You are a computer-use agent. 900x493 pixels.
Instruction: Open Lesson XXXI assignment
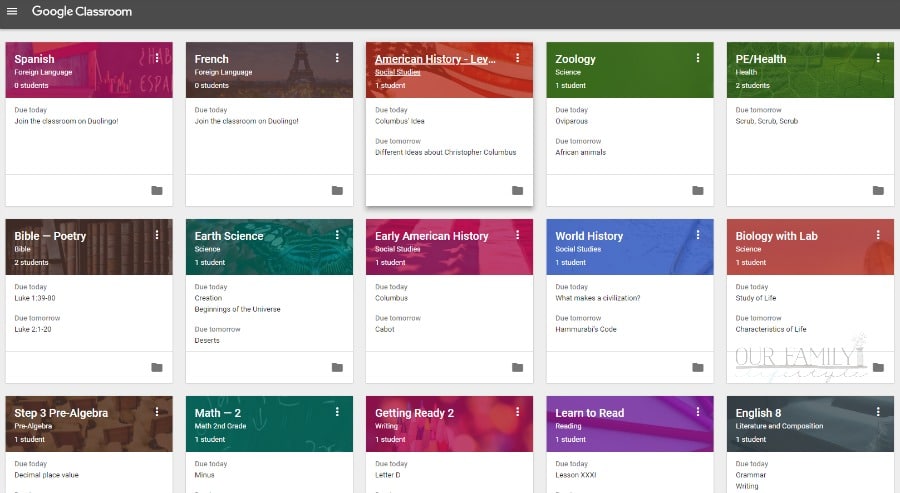(x=576, y=475)
